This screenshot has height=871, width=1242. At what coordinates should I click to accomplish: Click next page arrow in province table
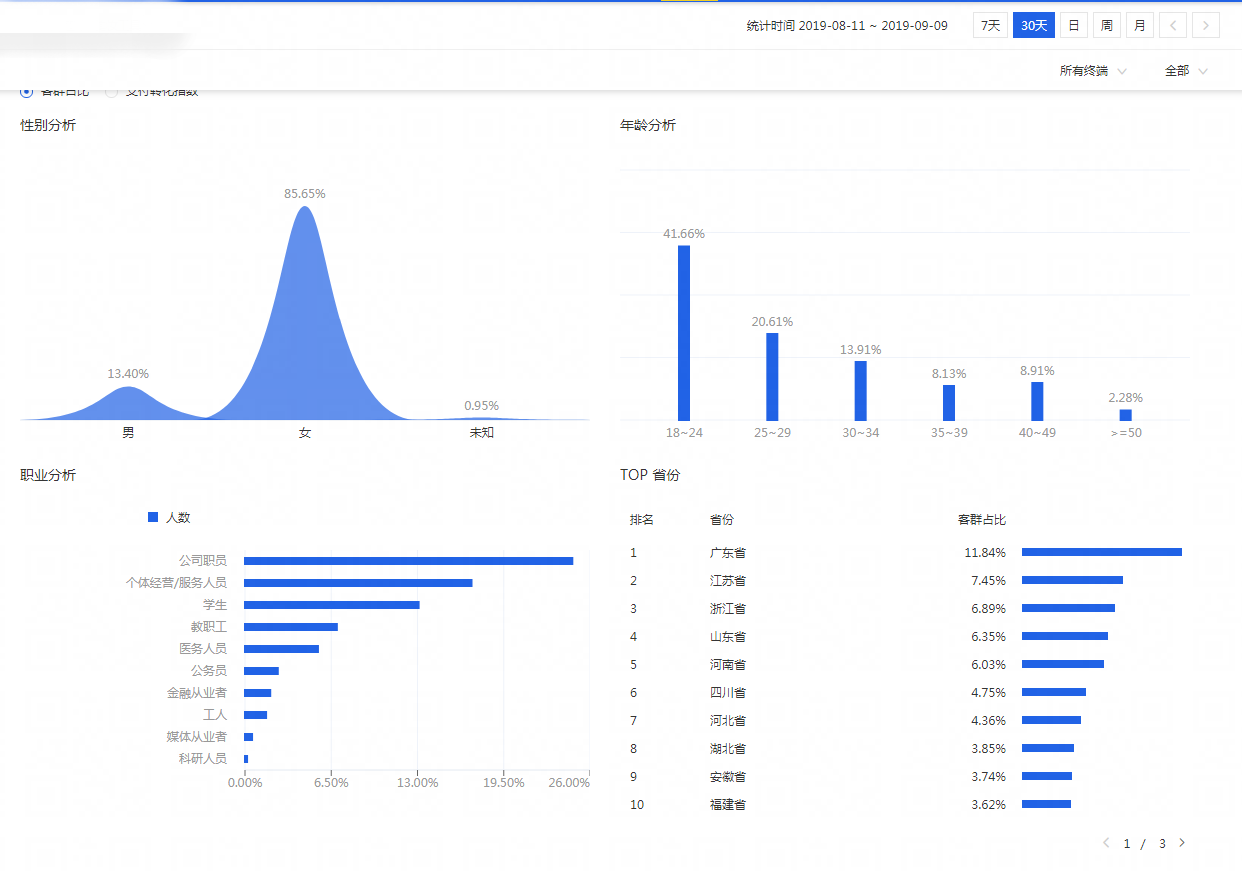click(x=1182, y=843)
